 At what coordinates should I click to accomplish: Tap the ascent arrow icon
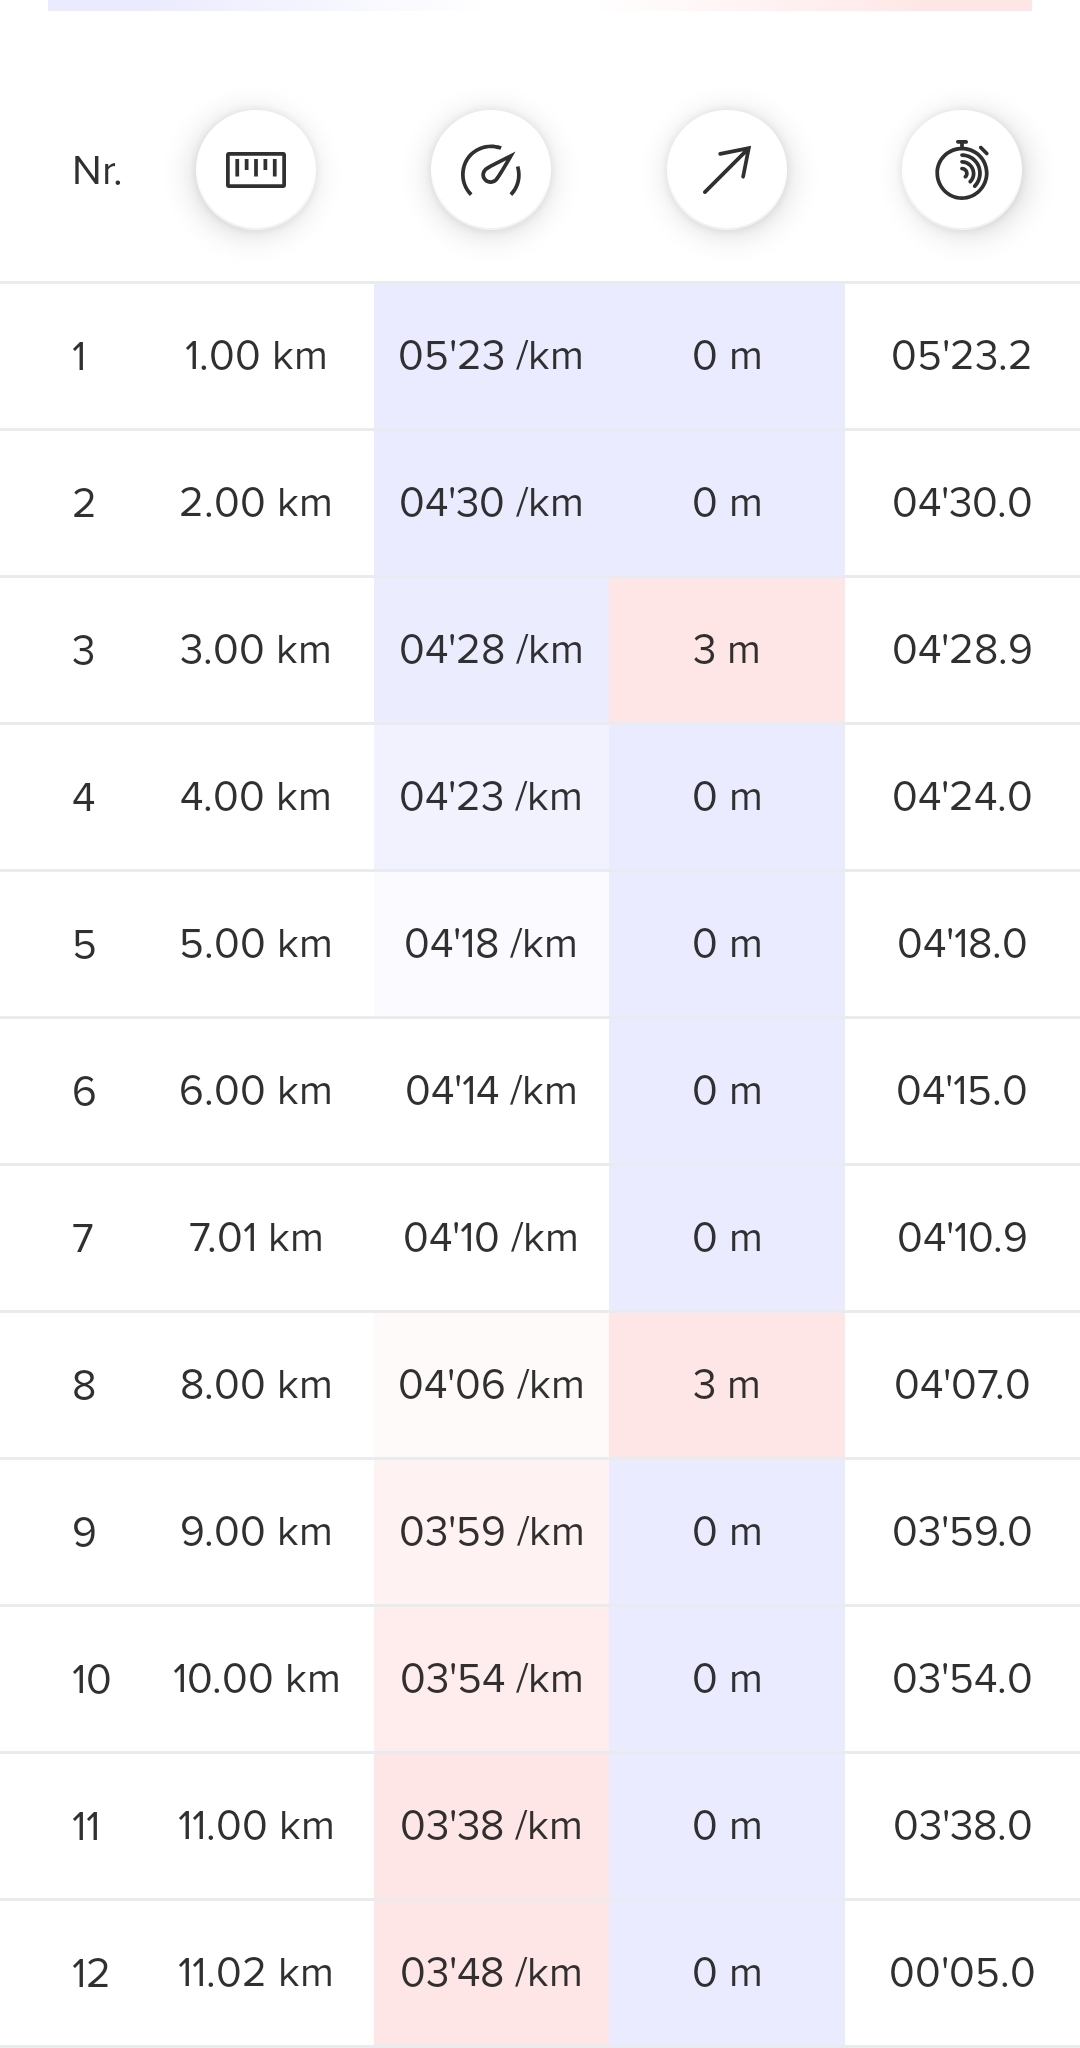(x=727, y=170)
